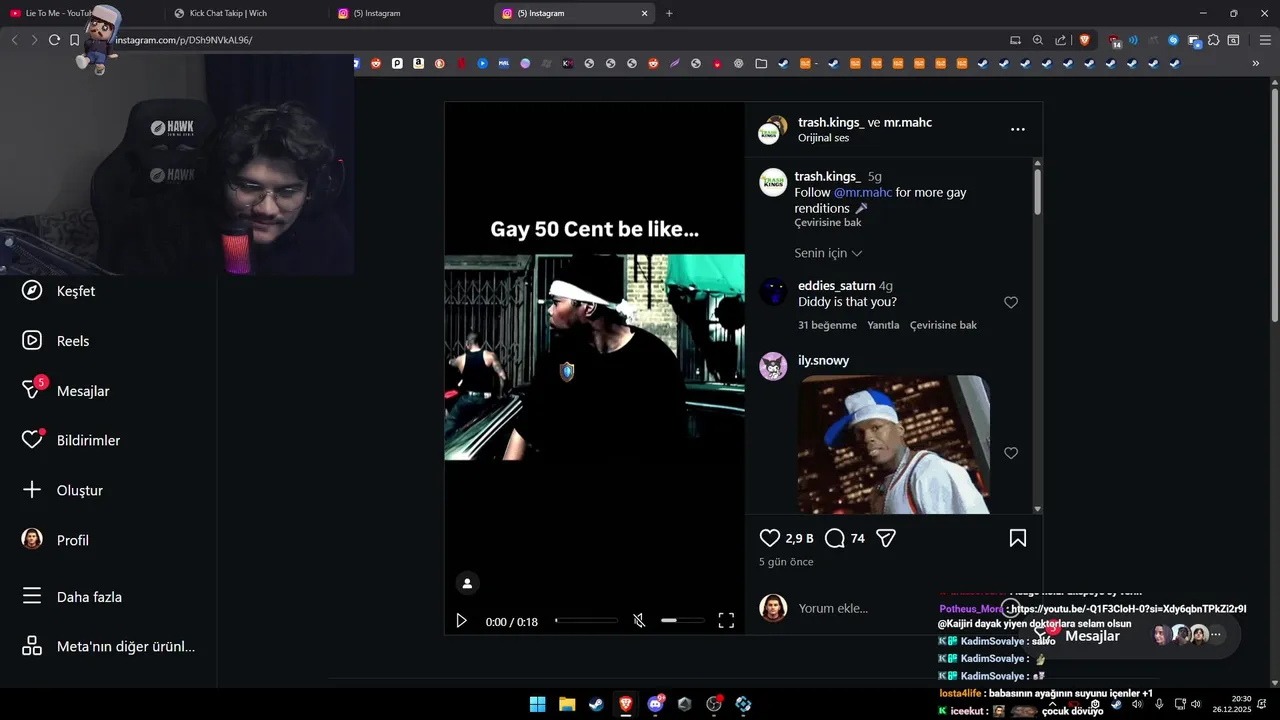Open Reels from the sidebar
The image size is (1280, 720).
(x=55, y=341)
